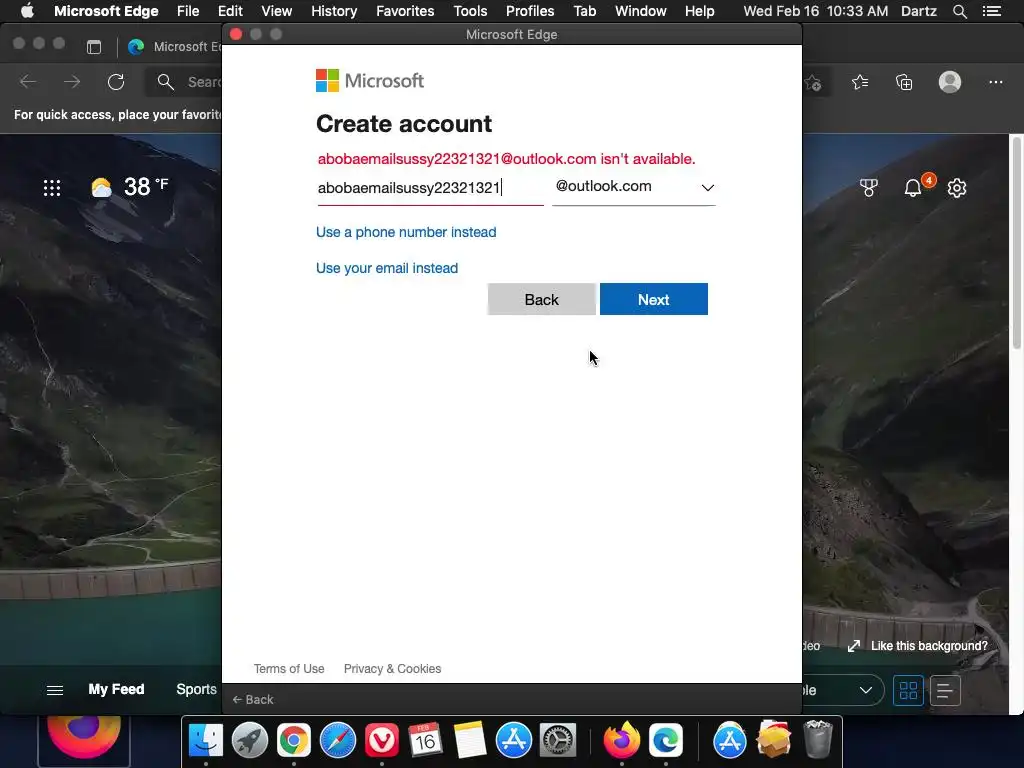Open the Collections icon

pyautogui.click(x=904, y=82)
